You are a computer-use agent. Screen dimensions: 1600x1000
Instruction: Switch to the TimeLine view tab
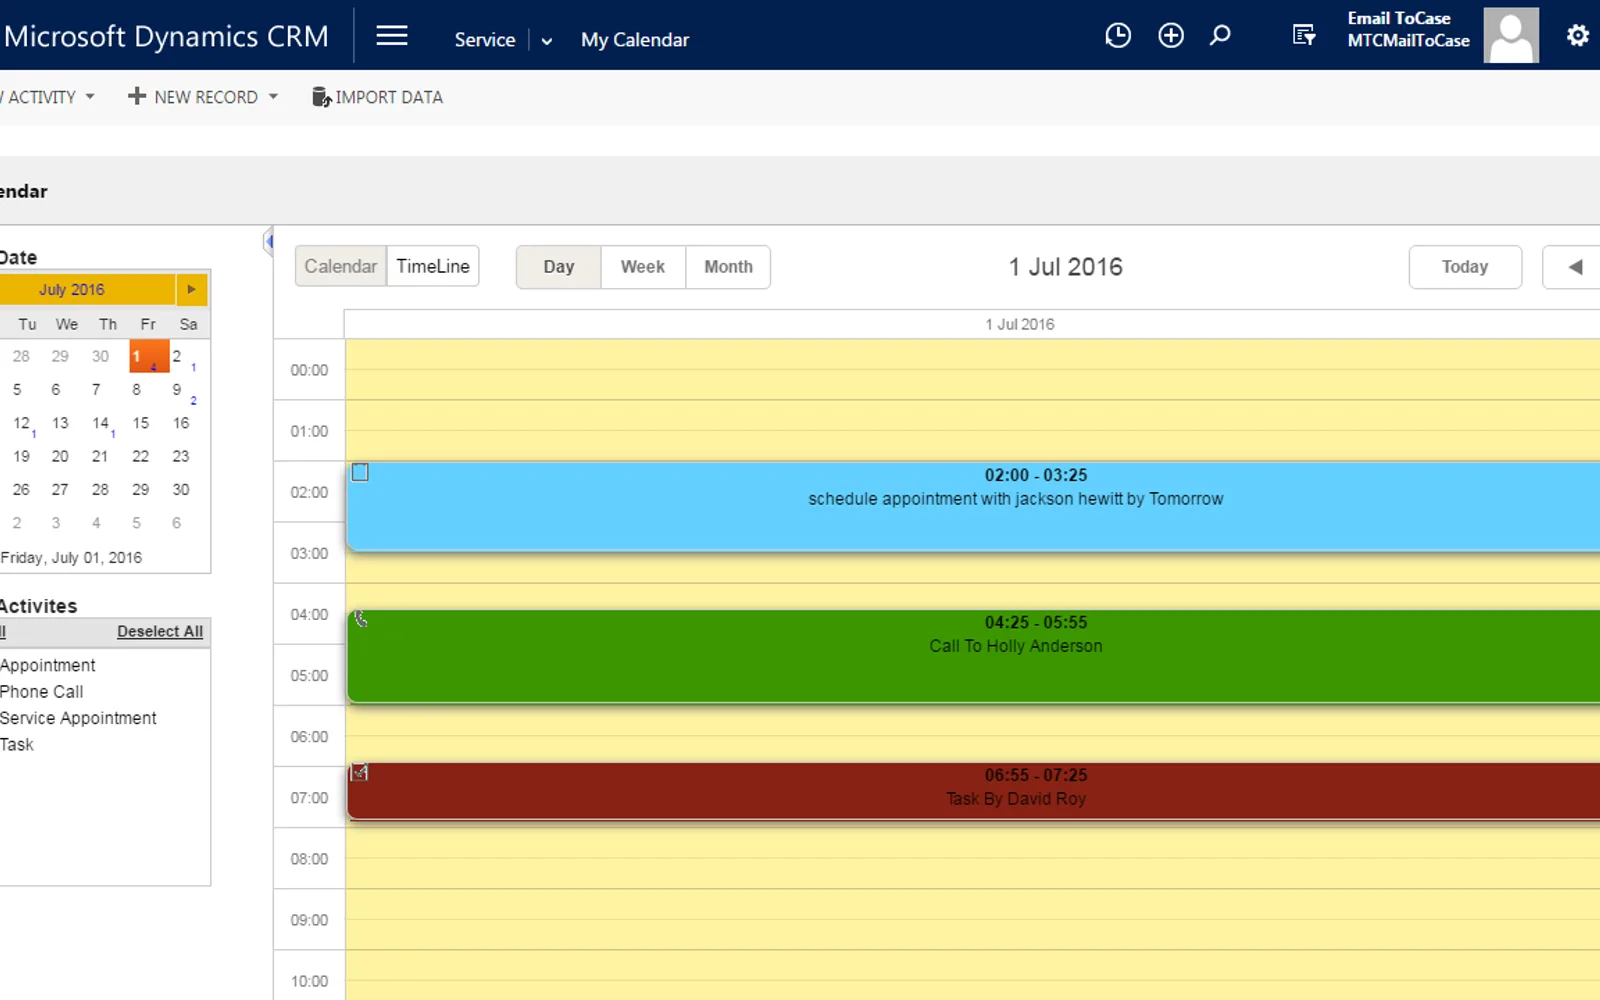tap(433, 266)
